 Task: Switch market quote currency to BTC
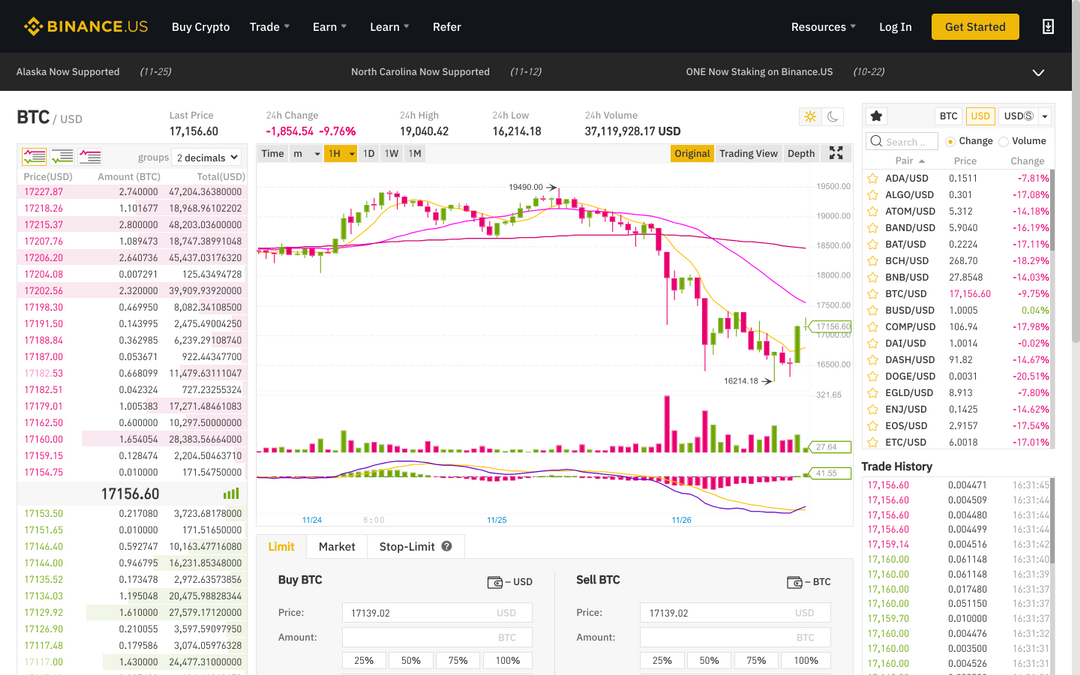tap(948, 115)
